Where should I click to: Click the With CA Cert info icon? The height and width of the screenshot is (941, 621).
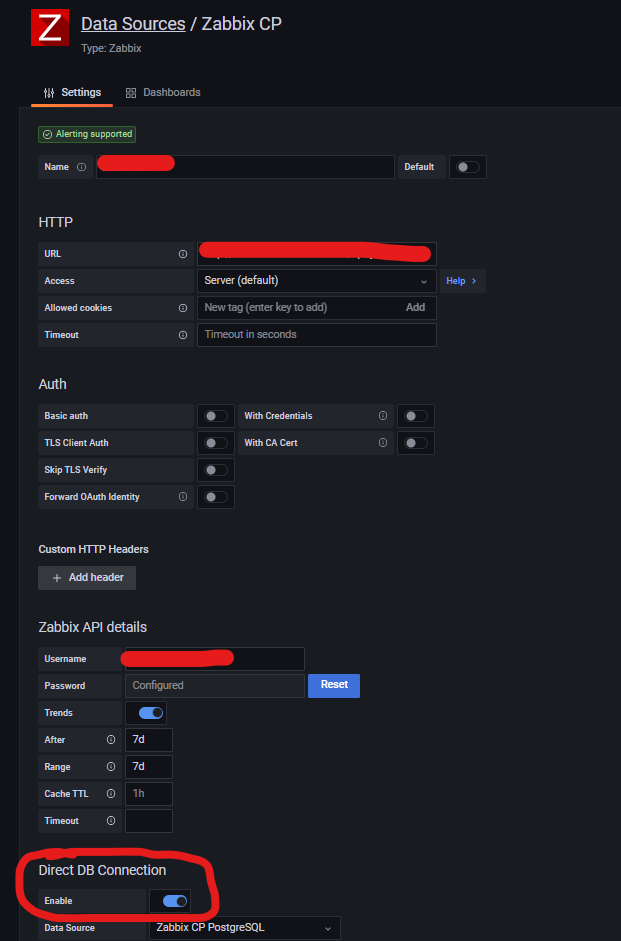pos(382,441)
